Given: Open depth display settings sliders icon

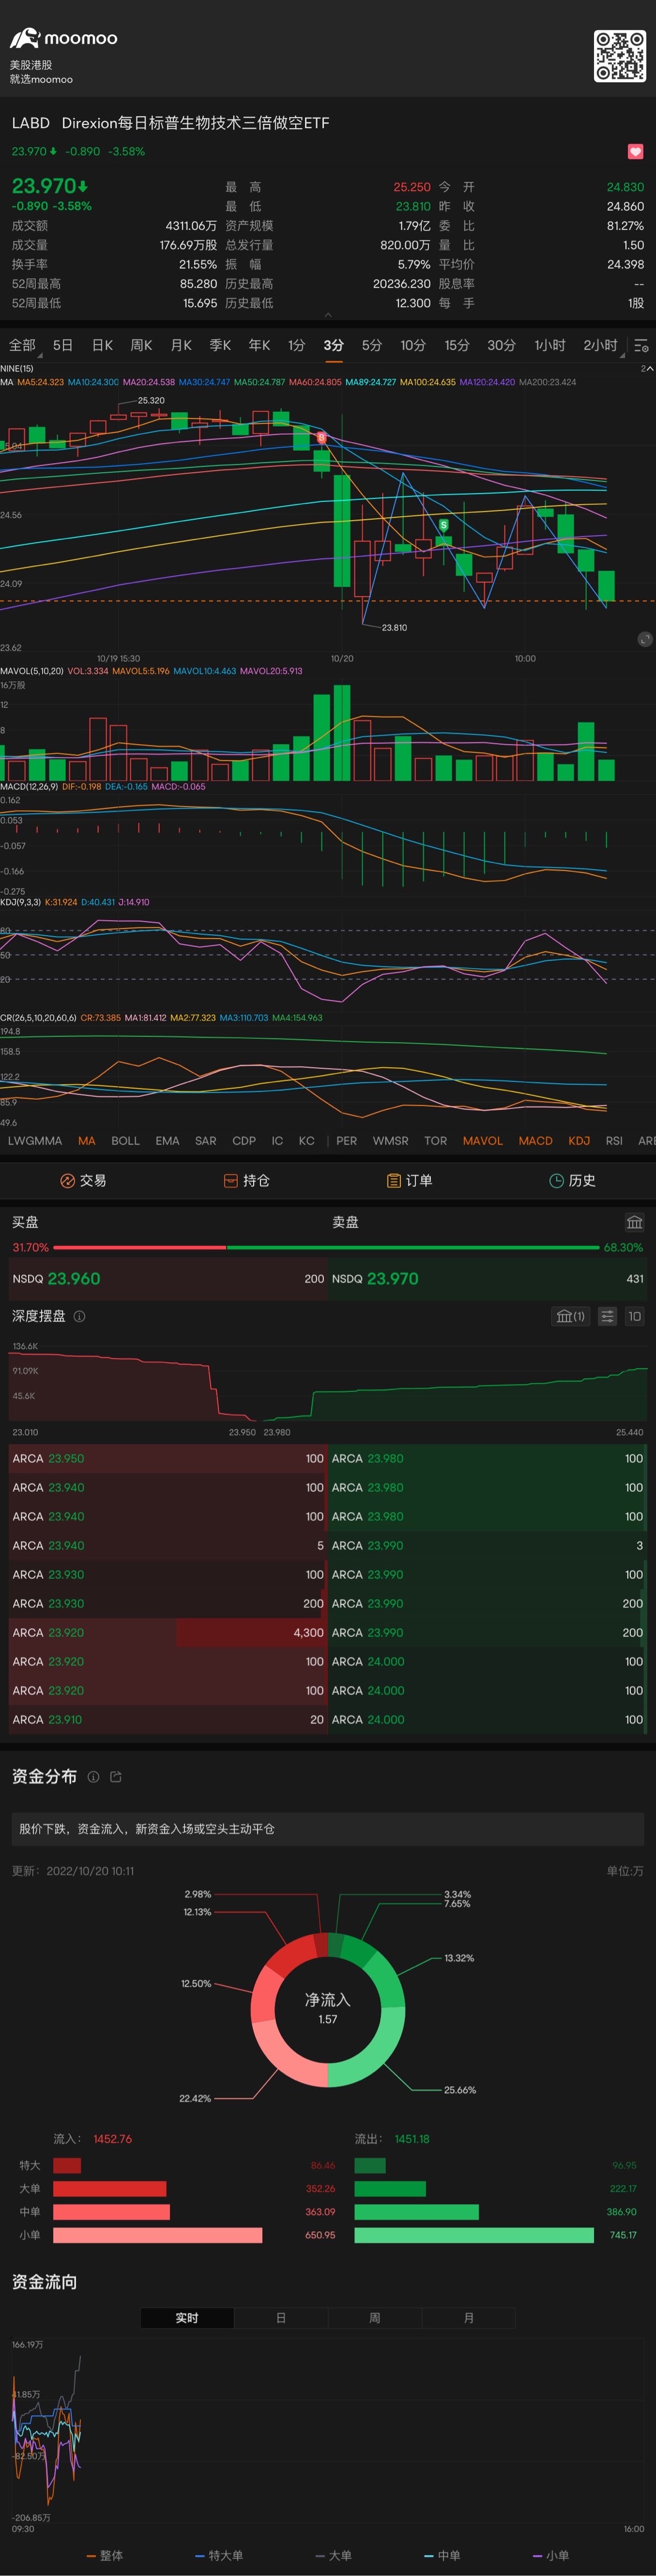Looking at the screenshot, I should click(x=607, y=1316).
